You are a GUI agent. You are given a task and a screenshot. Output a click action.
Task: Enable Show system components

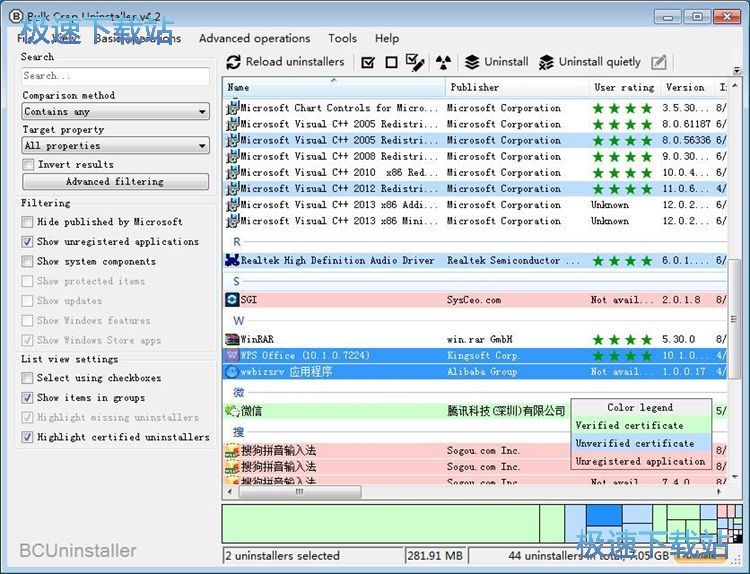tap(27, 261)
